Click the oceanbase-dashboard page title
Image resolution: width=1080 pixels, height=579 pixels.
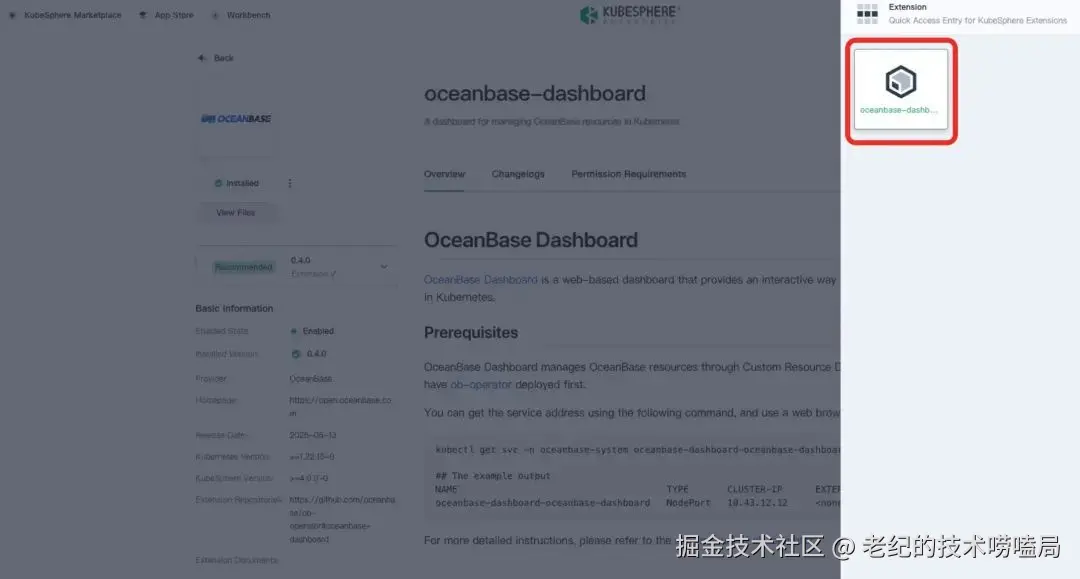[534, 94]
